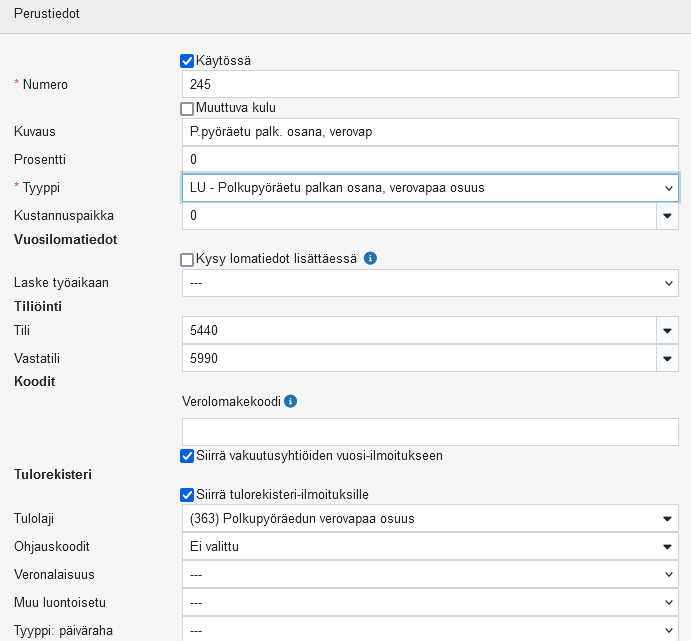Uncheck Siirrä vakuutusyhtiöiden vuosi-ilmoitukseen
Viewport: 691px width, 641px height.
187,456
